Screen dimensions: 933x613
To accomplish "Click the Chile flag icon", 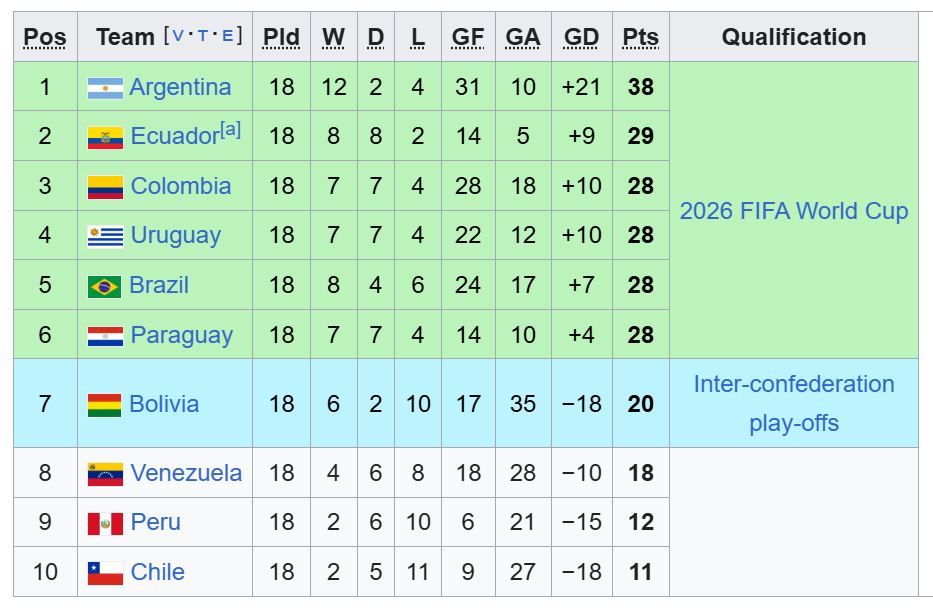I will point(105,573).
